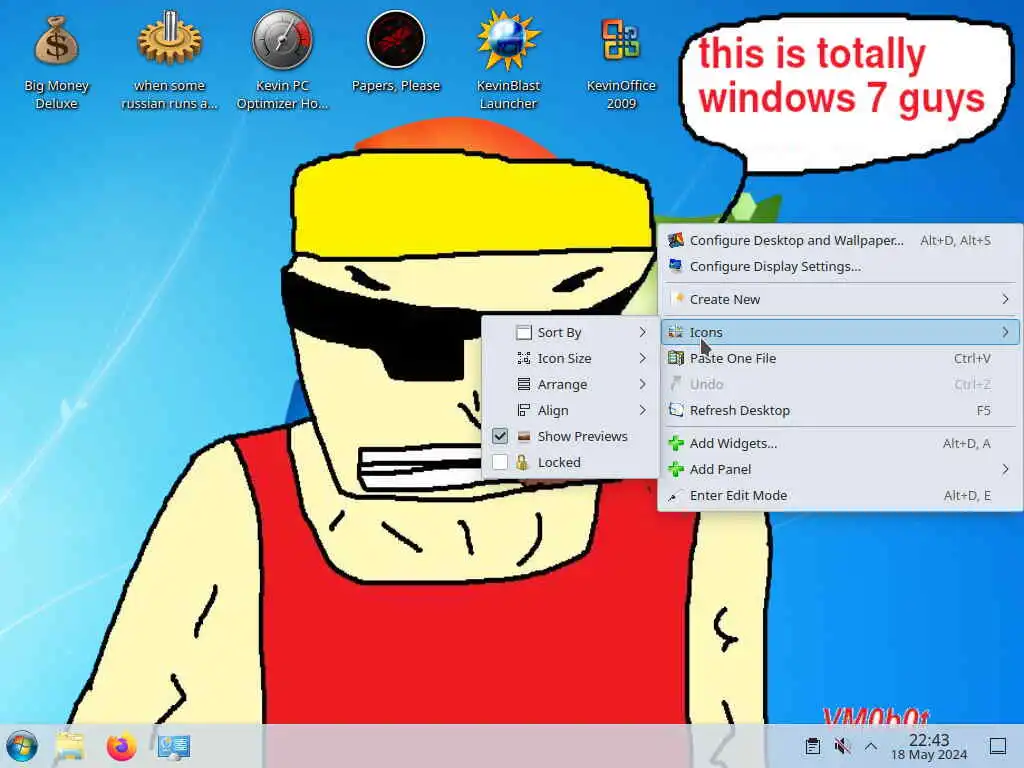
Task: Click the Configure Display Settings monitor icon
Action: coord(676,266)
